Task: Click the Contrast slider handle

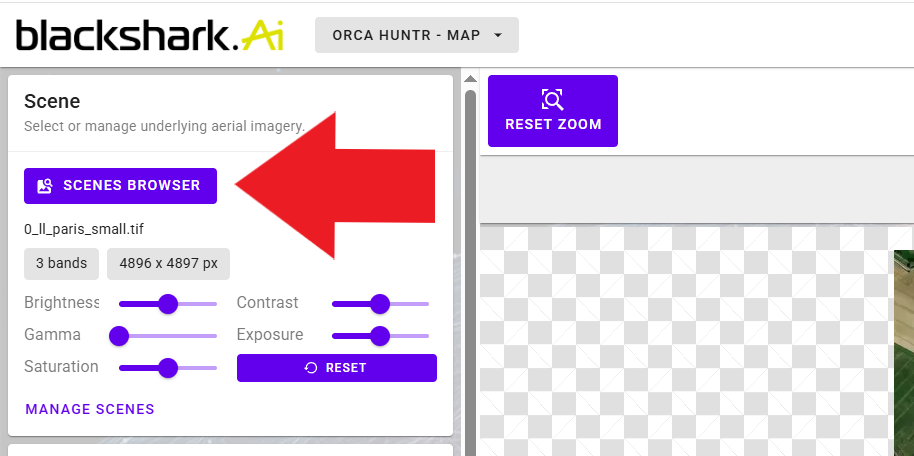Action: (379, 303)
